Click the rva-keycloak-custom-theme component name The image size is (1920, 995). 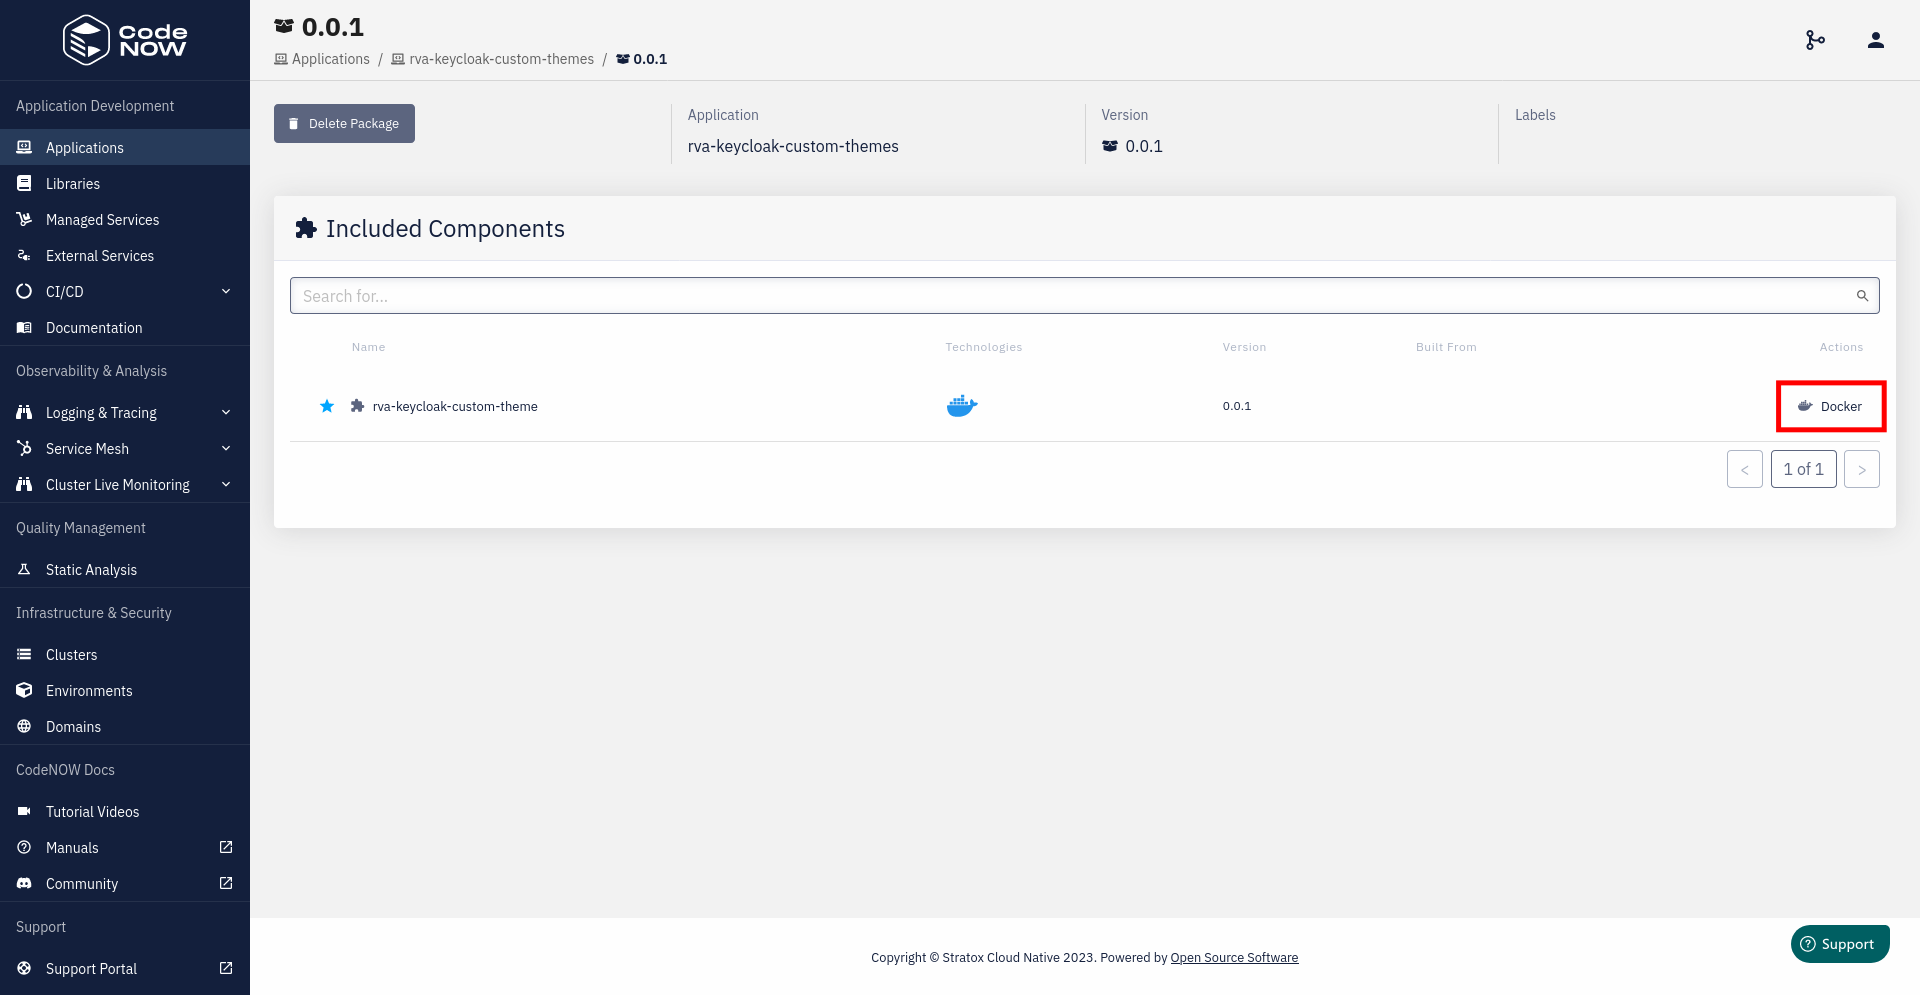click(x=455, y=406)
